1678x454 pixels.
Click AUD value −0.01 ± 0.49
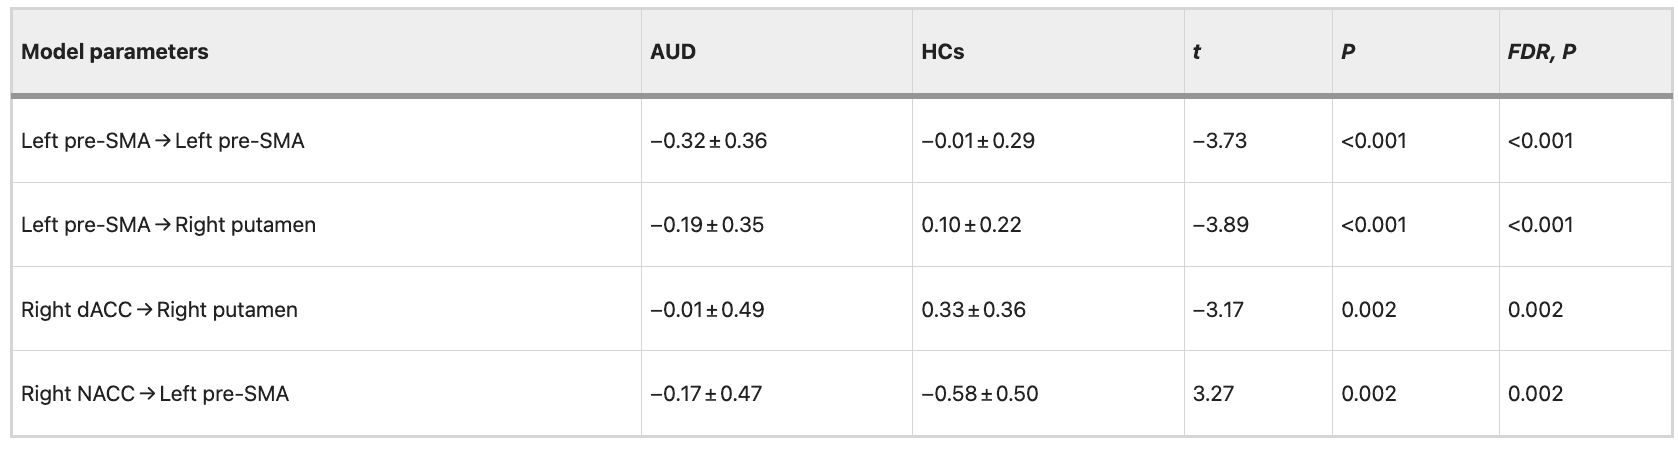tap(707, 310)
